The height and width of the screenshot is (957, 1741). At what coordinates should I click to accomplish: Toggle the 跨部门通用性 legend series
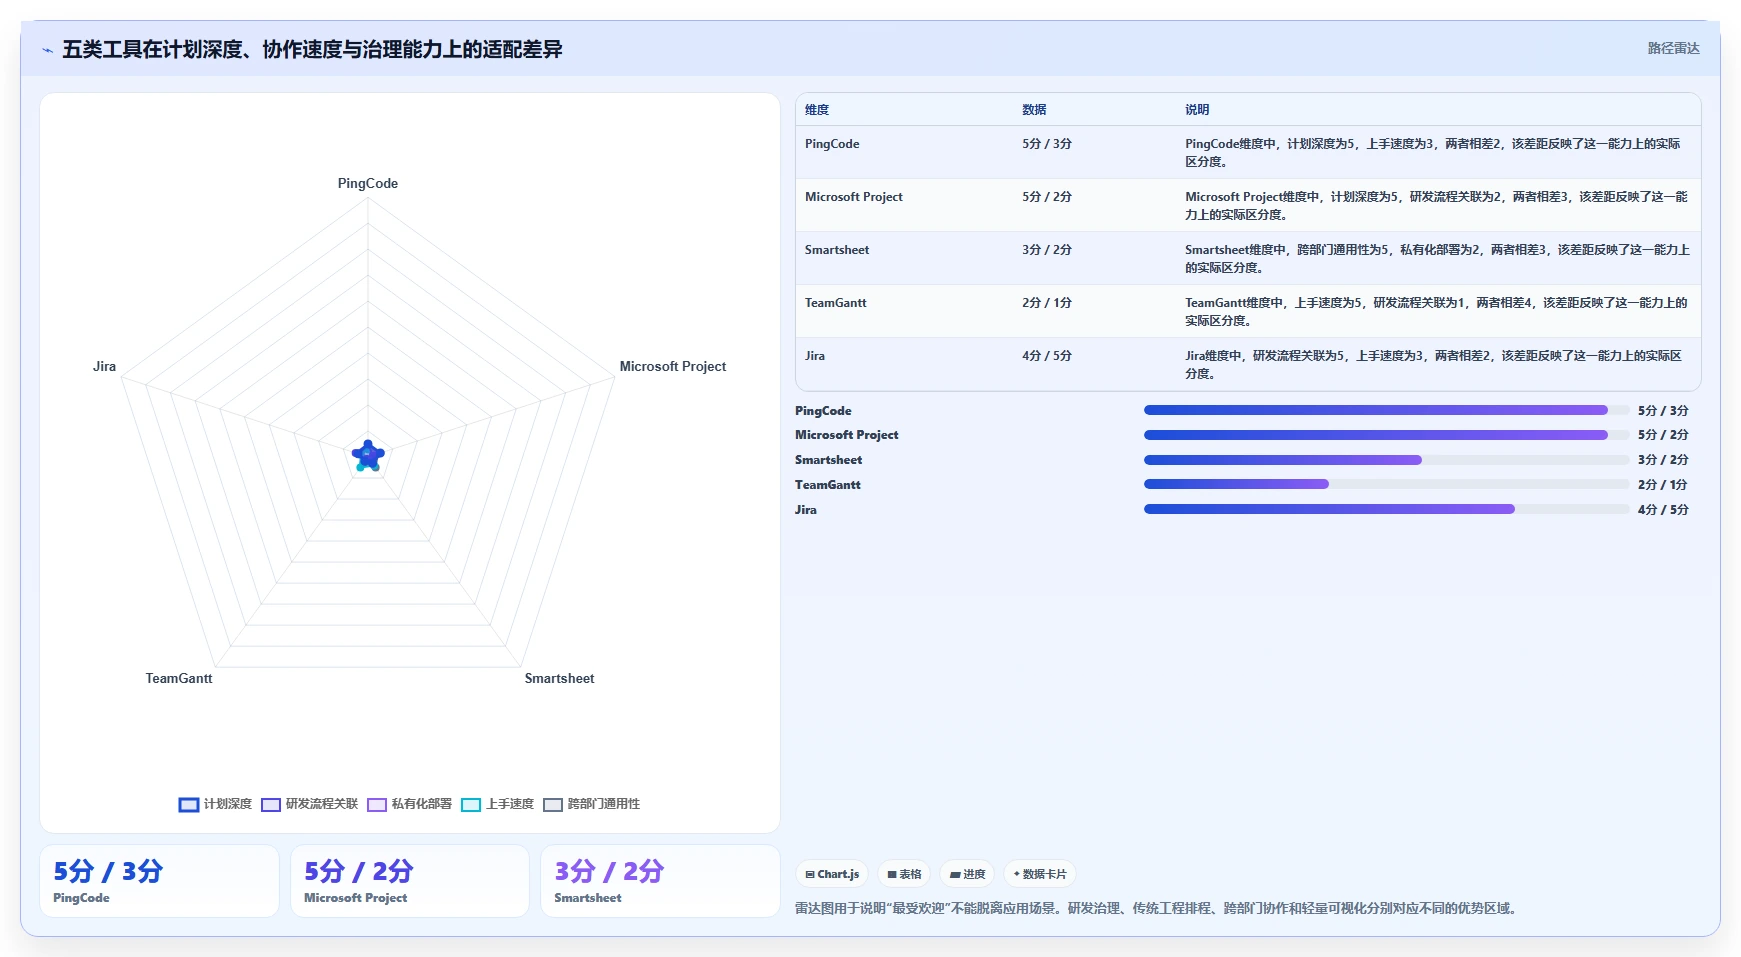tap(591, 804)
